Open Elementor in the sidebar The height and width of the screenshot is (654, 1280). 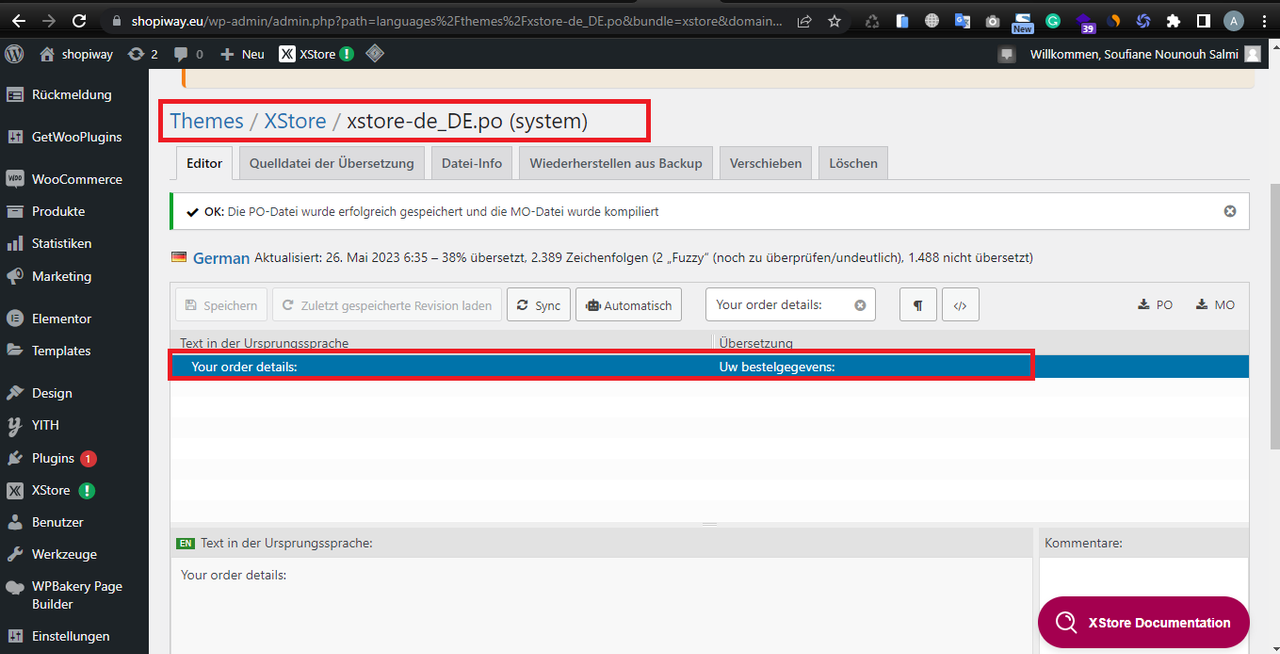(74, 318)
